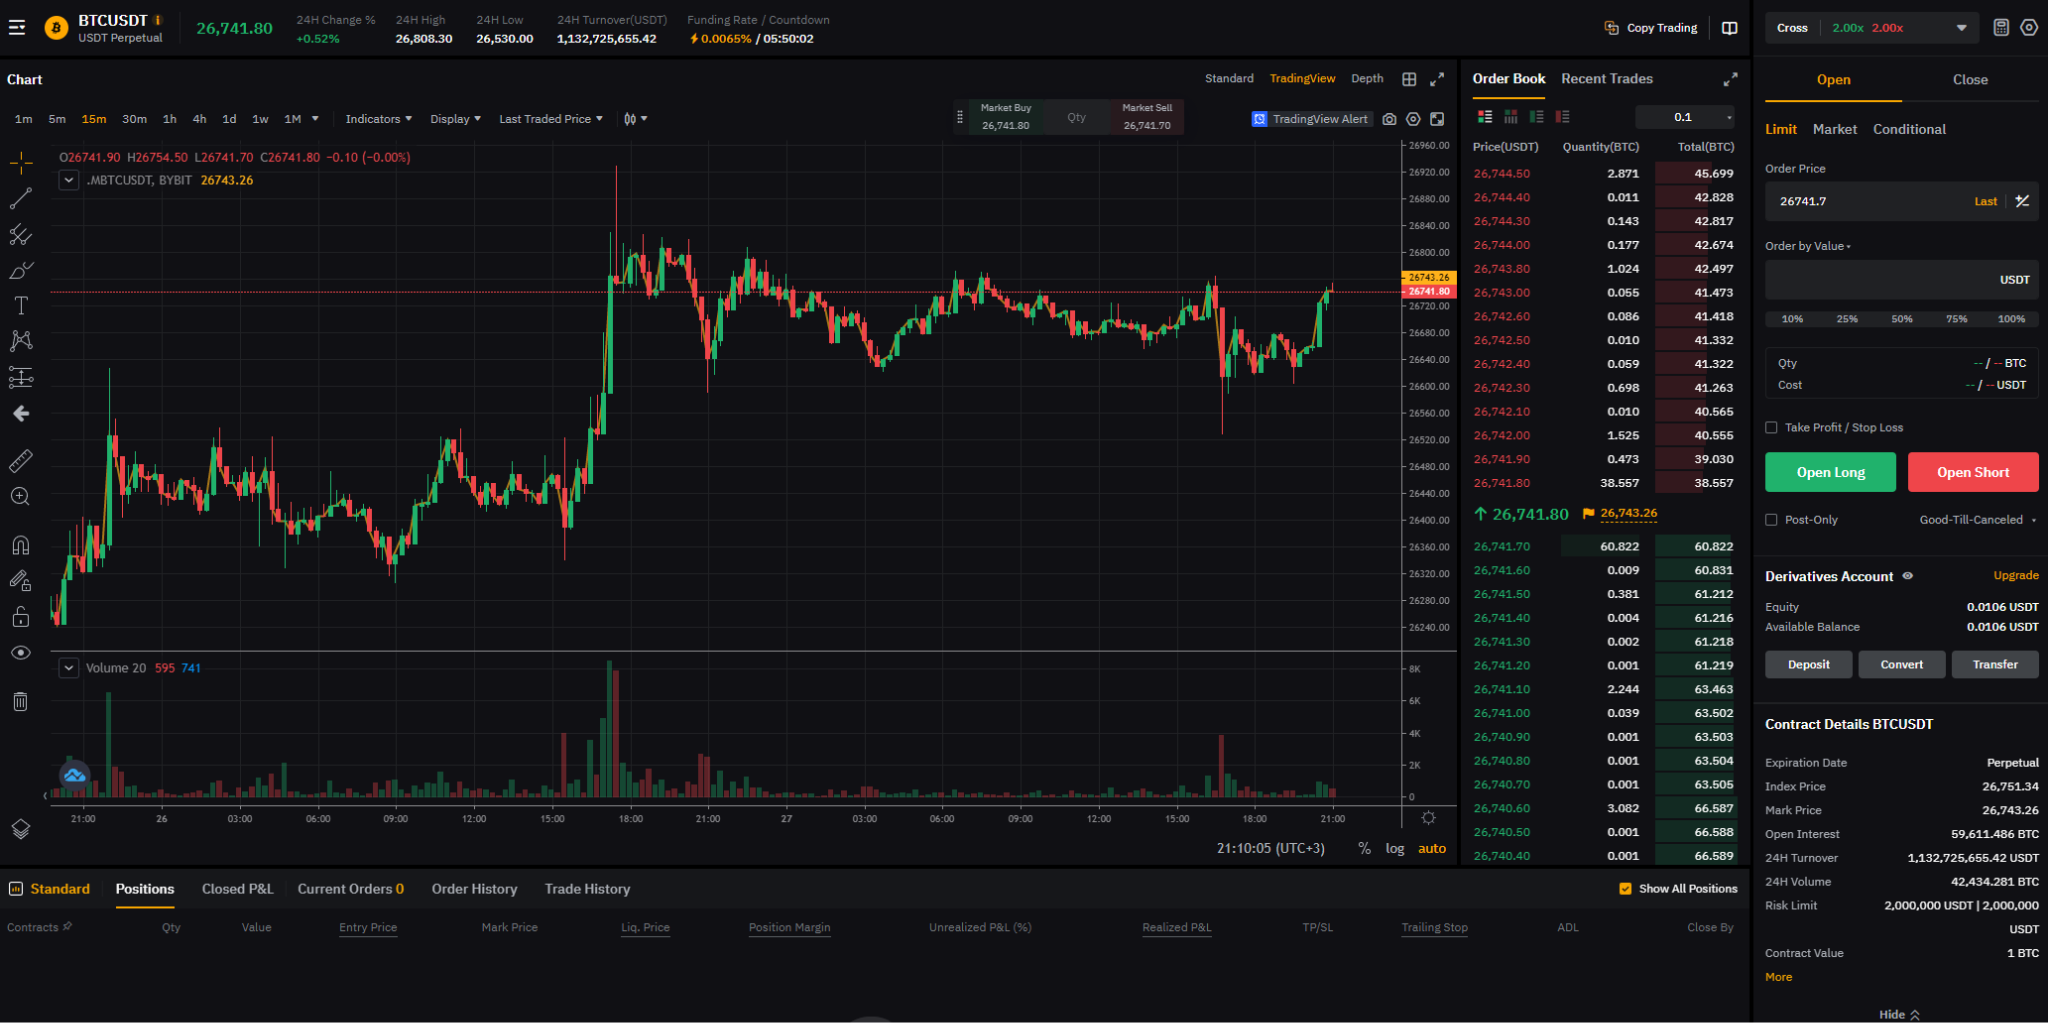Image resolution: width=2048 pixels, height=1023 pixels.
Task: Activate the zoom in tool
Action: point(21,496)
